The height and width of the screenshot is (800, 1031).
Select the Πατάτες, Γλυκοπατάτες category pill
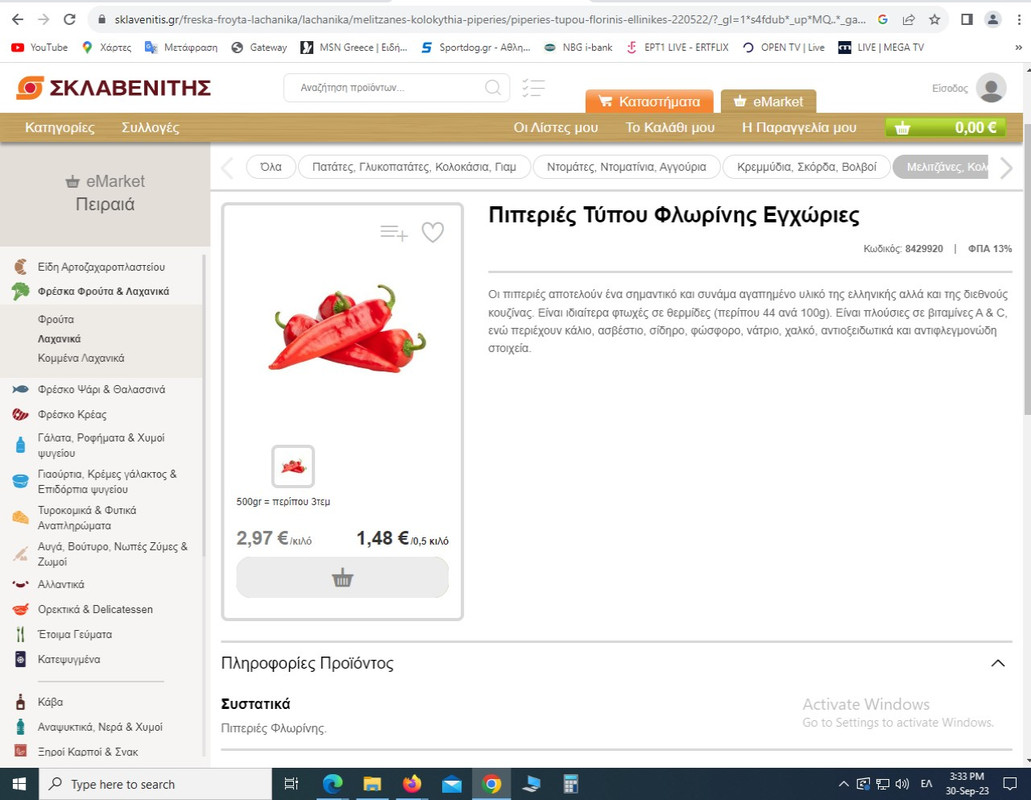(414, 167)
